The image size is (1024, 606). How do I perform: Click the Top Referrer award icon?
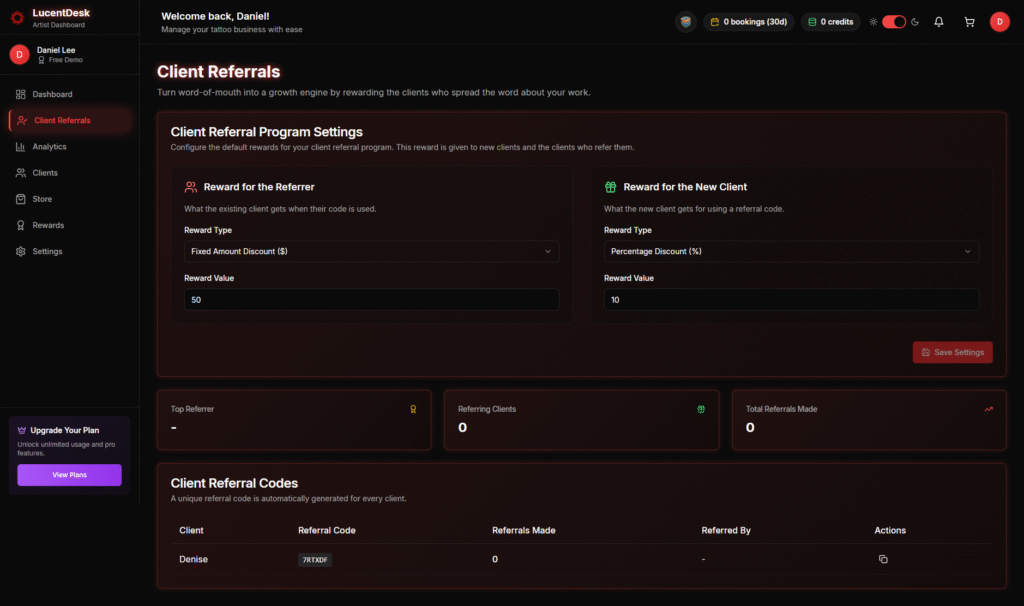click(x=413, y=409)
